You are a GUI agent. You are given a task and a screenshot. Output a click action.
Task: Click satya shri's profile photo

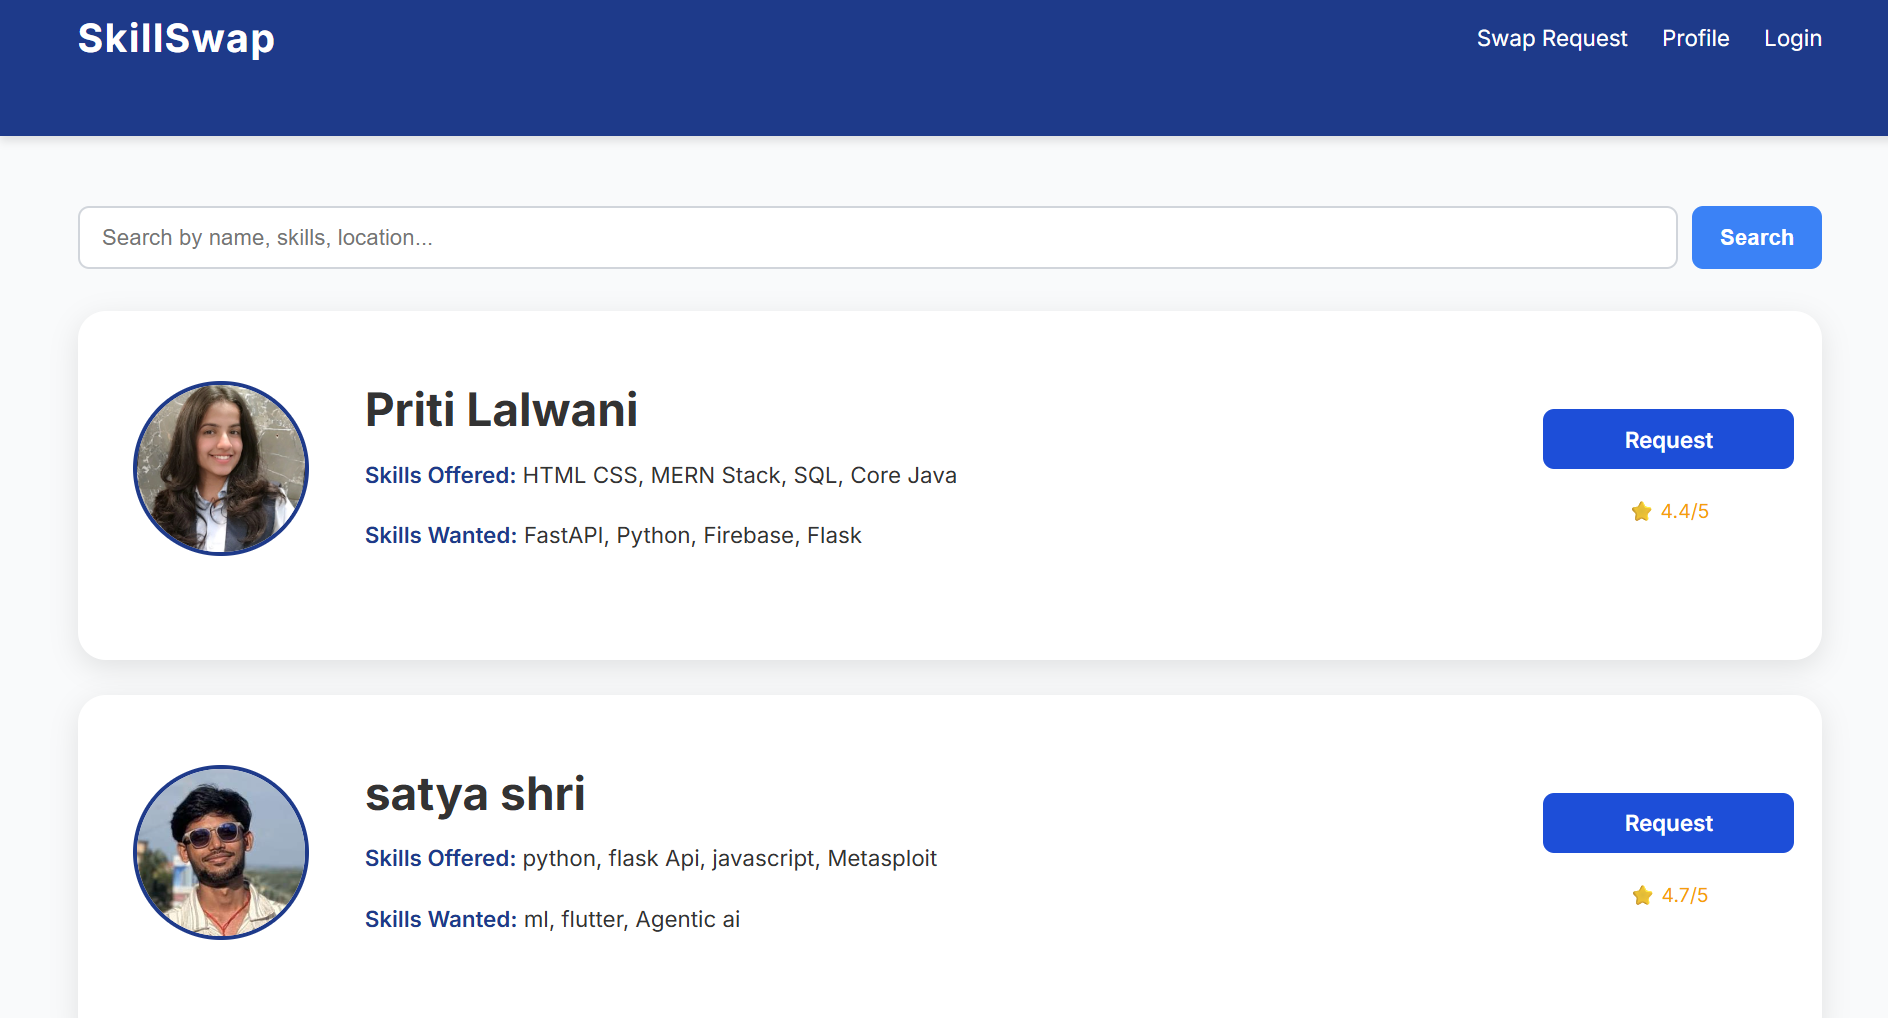[221, 853]
